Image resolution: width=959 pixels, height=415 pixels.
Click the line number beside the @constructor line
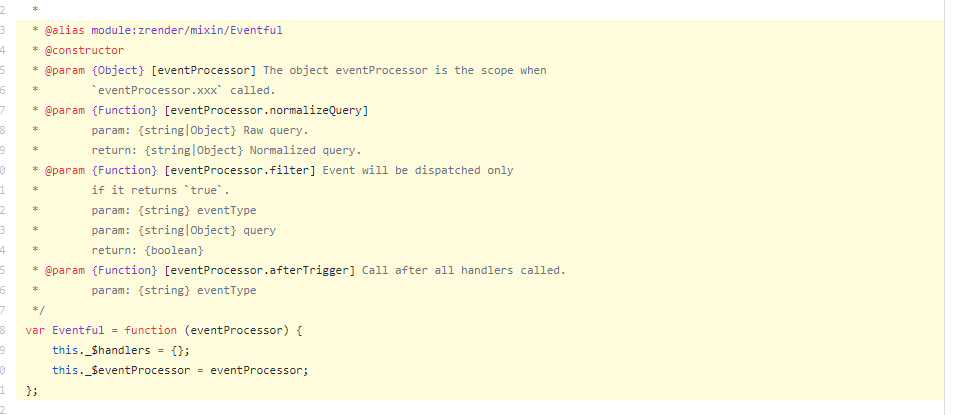point(2,50)
